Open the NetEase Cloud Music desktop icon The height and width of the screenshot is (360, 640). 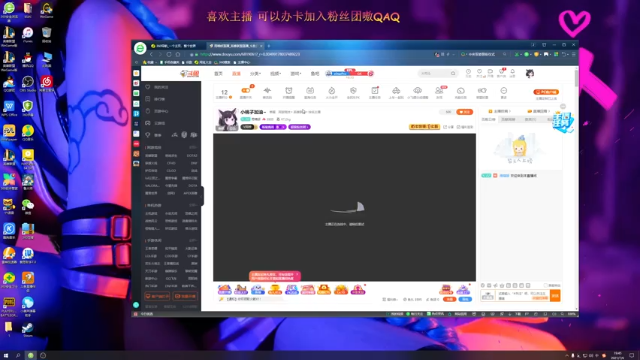47,83
